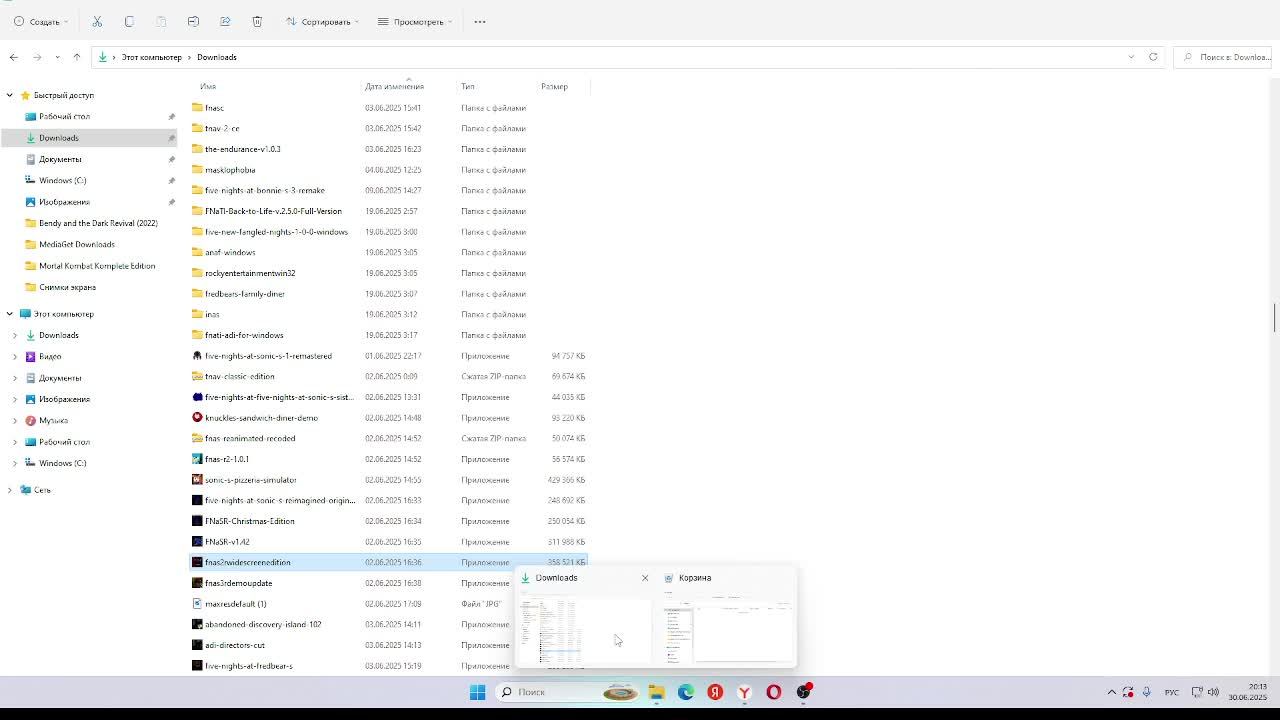Select Downloads window thumbnail preview

pos(584,631)
